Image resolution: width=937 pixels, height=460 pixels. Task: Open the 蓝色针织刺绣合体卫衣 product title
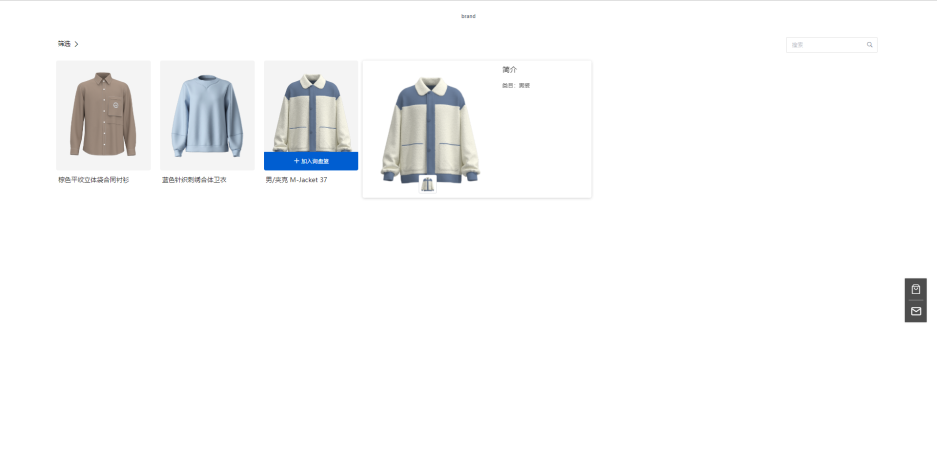point(194,180)
